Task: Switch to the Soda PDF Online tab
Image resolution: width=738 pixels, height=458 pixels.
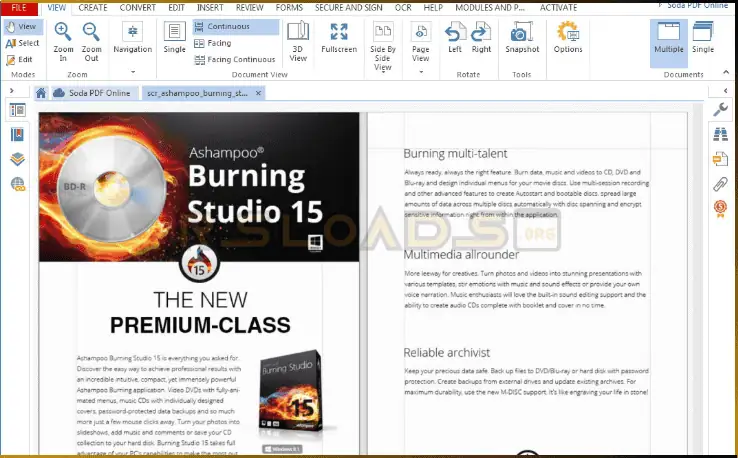Action: (x=89, y=93)
